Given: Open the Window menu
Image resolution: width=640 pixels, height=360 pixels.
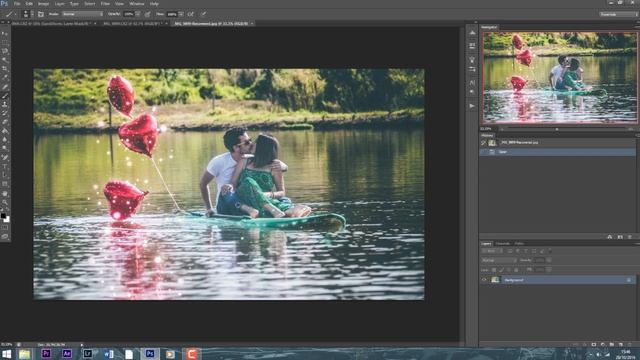Looking at the screenshot, I should coord(137,4).
